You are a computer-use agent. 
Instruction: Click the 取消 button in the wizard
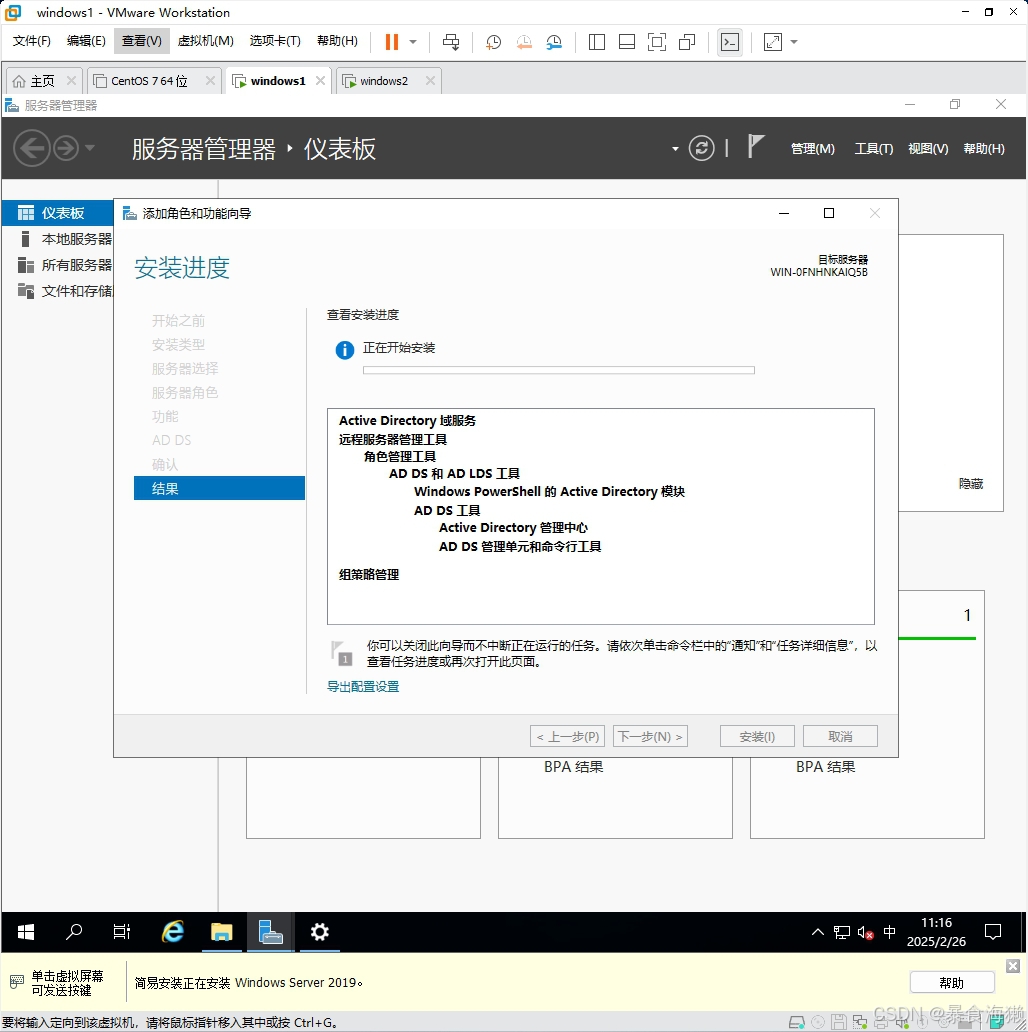(840, 736)
